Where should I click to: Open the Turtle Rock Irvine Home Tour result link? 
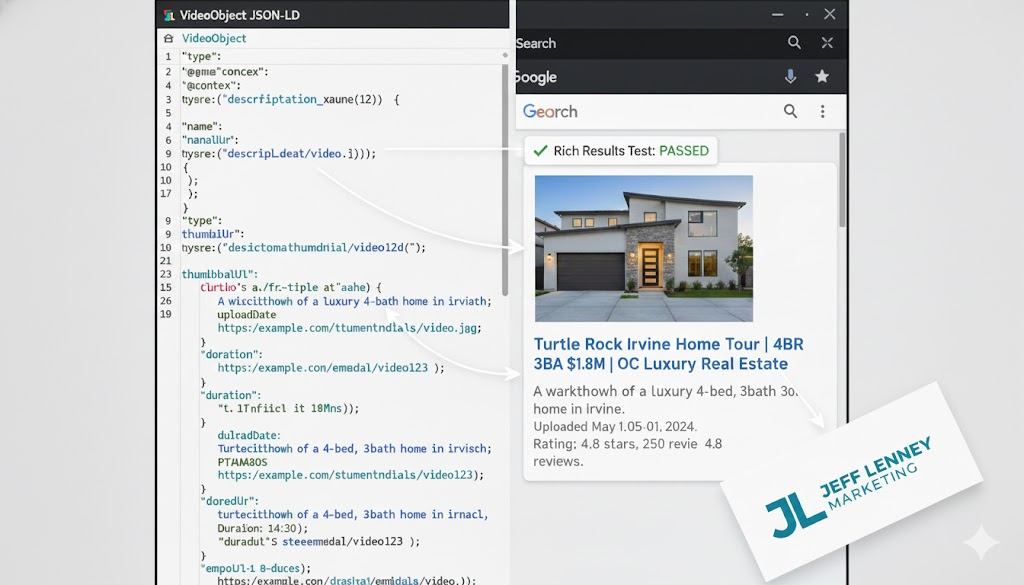pyautogui.click(x=670, y=354)
